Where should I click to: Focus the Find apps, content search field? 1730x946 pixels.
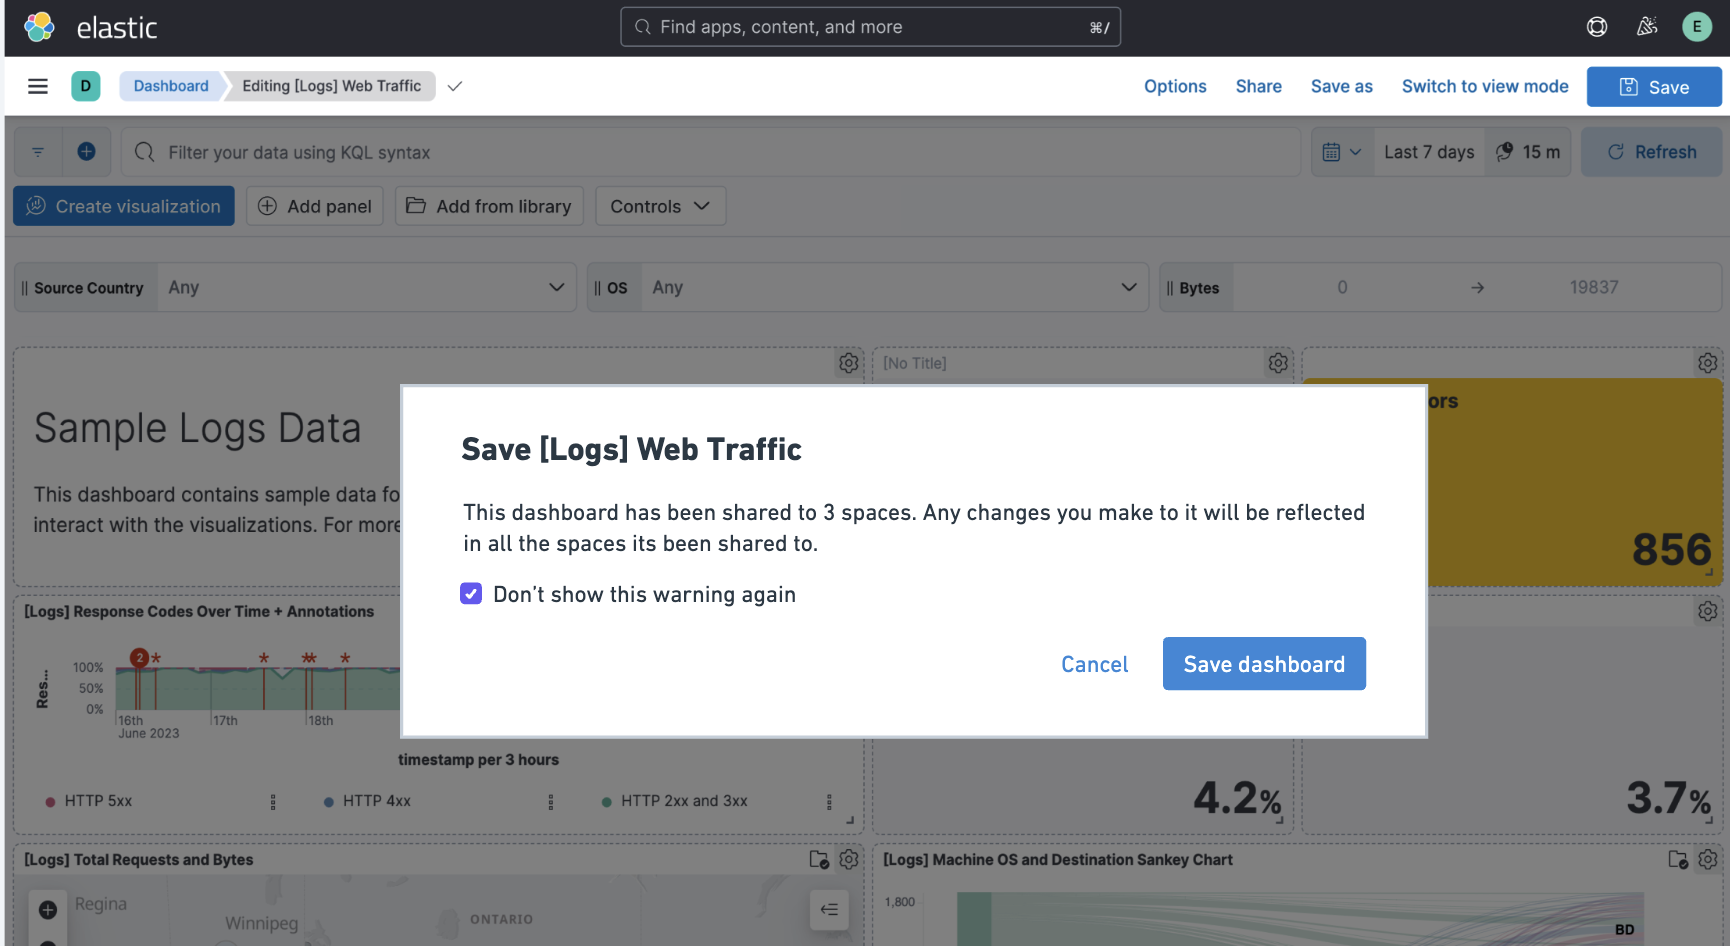click(x=870, y=27)
